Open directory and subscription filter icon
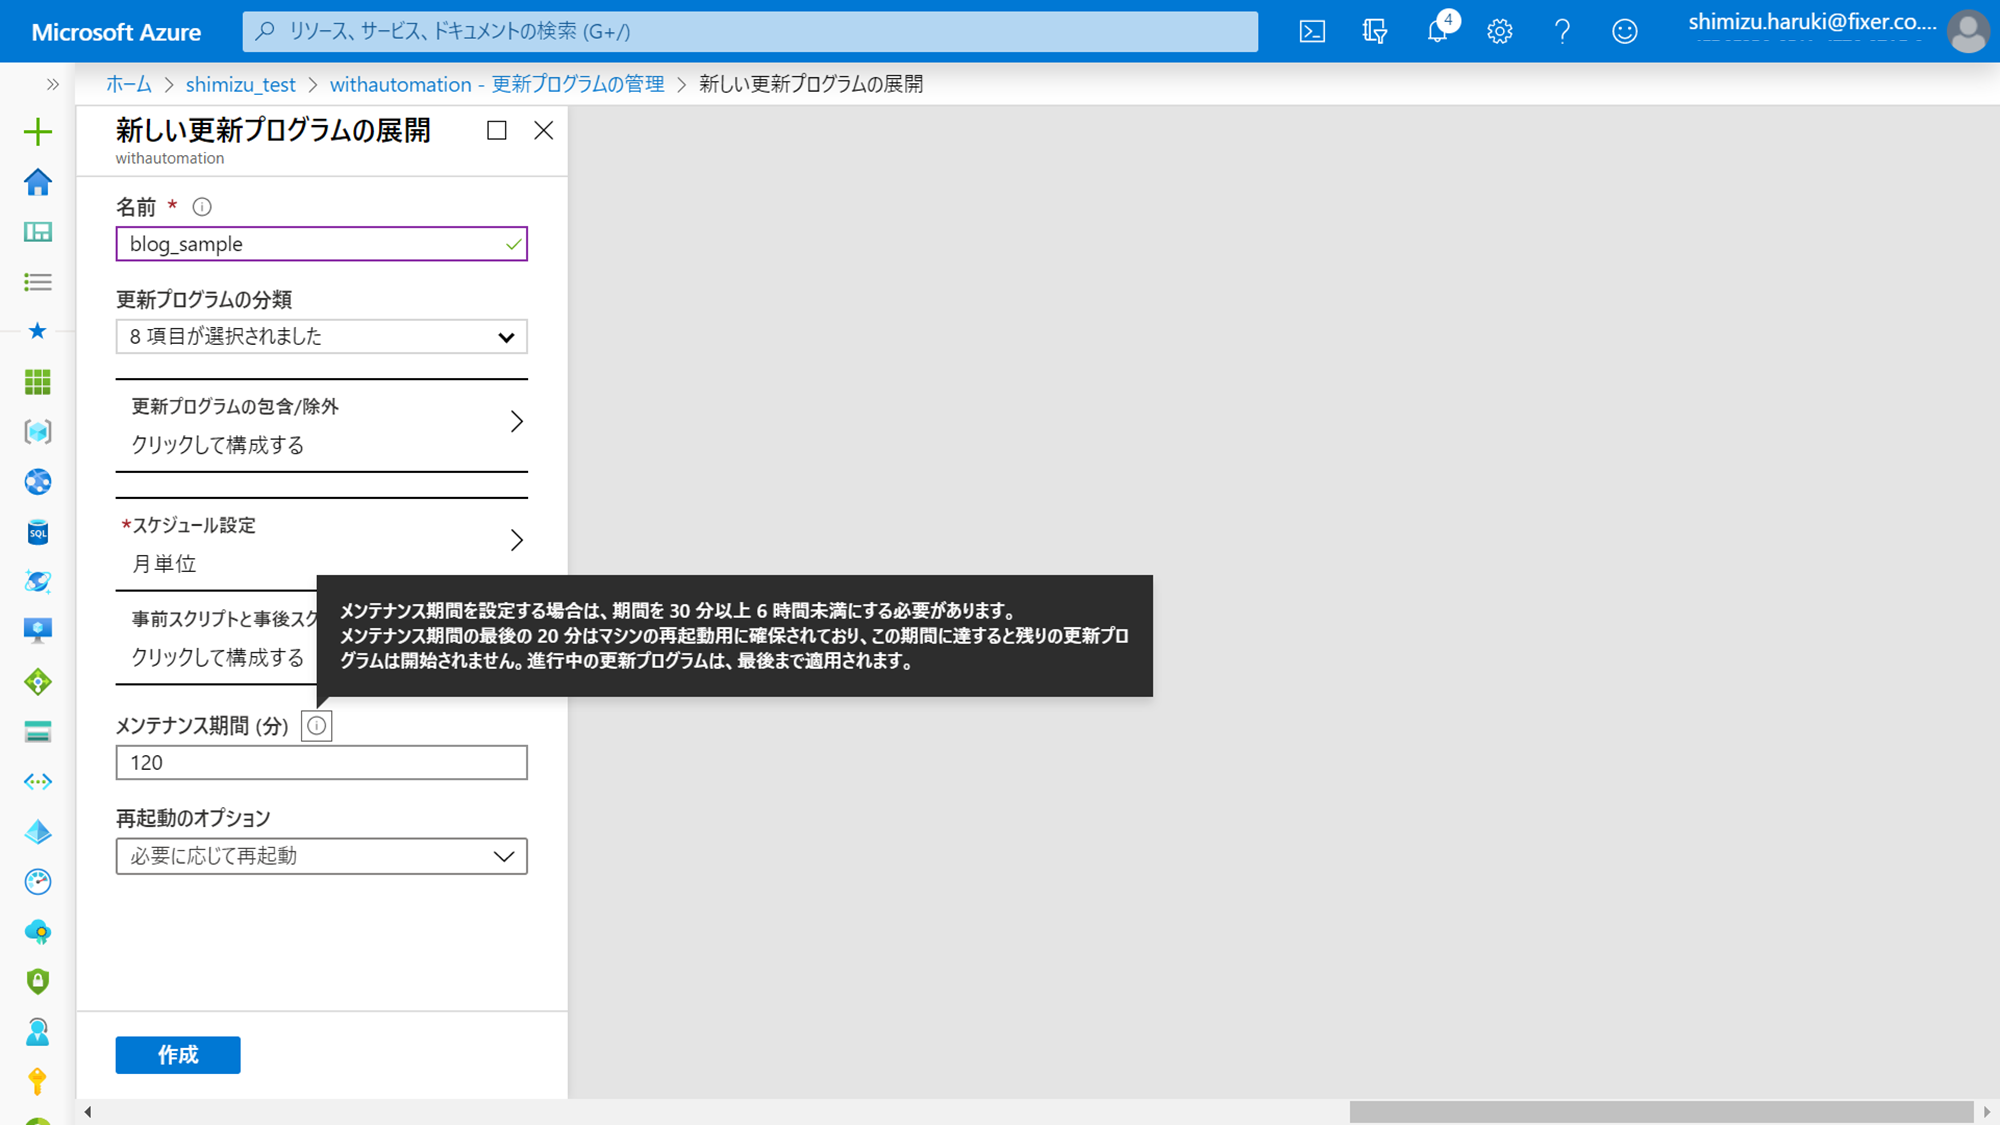The image size is (2000, 1125). pos(1374,31)
